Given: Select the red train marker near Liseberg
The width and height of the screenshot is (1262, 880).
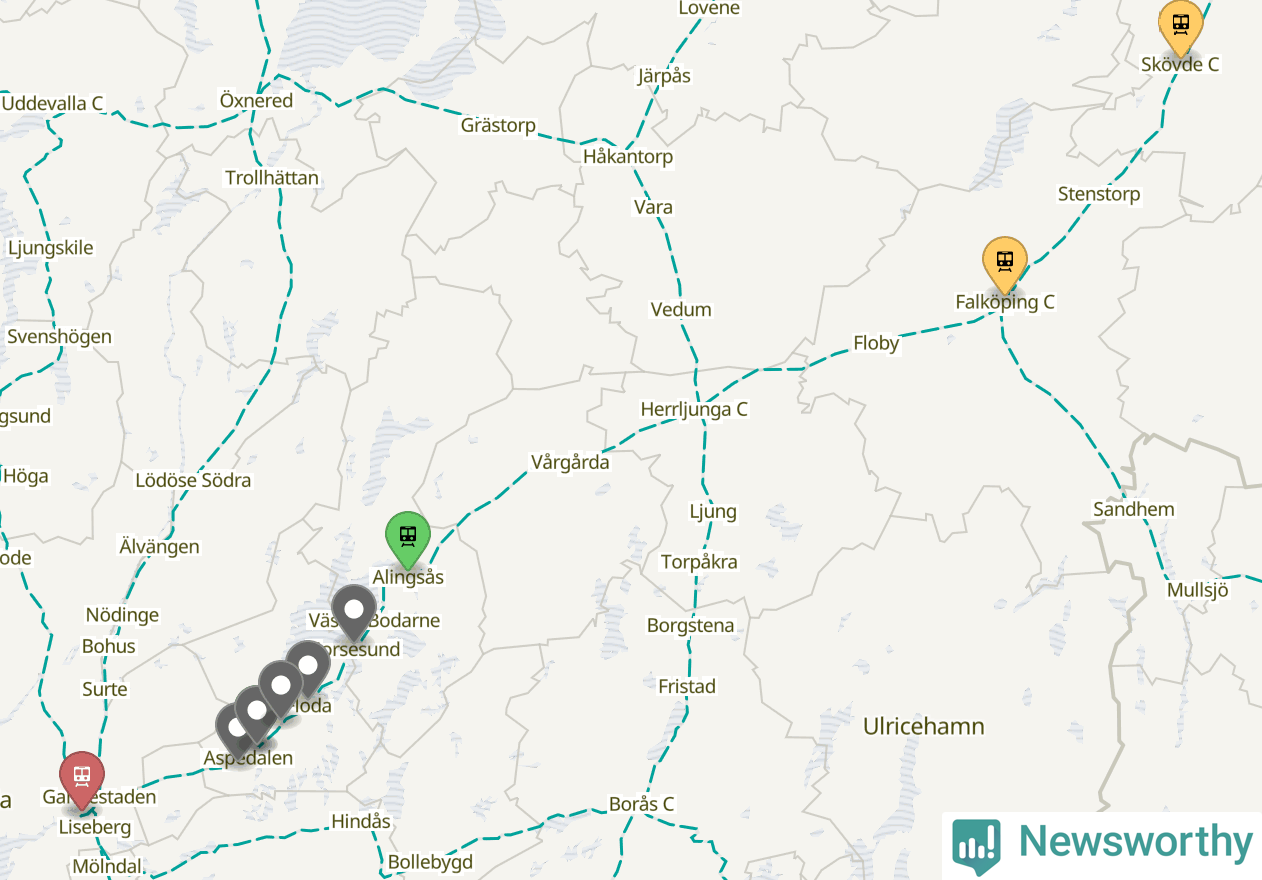Looking at the screenshot, I should click(x=81, y=778).
